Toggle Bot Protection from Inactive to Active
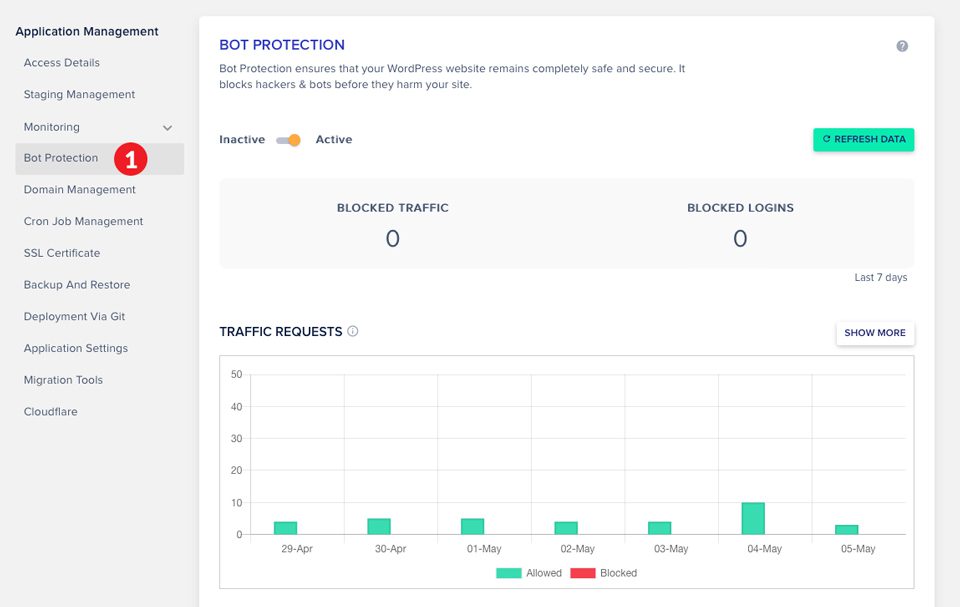Viewport: 960px width, 607px height. (289, 140)
